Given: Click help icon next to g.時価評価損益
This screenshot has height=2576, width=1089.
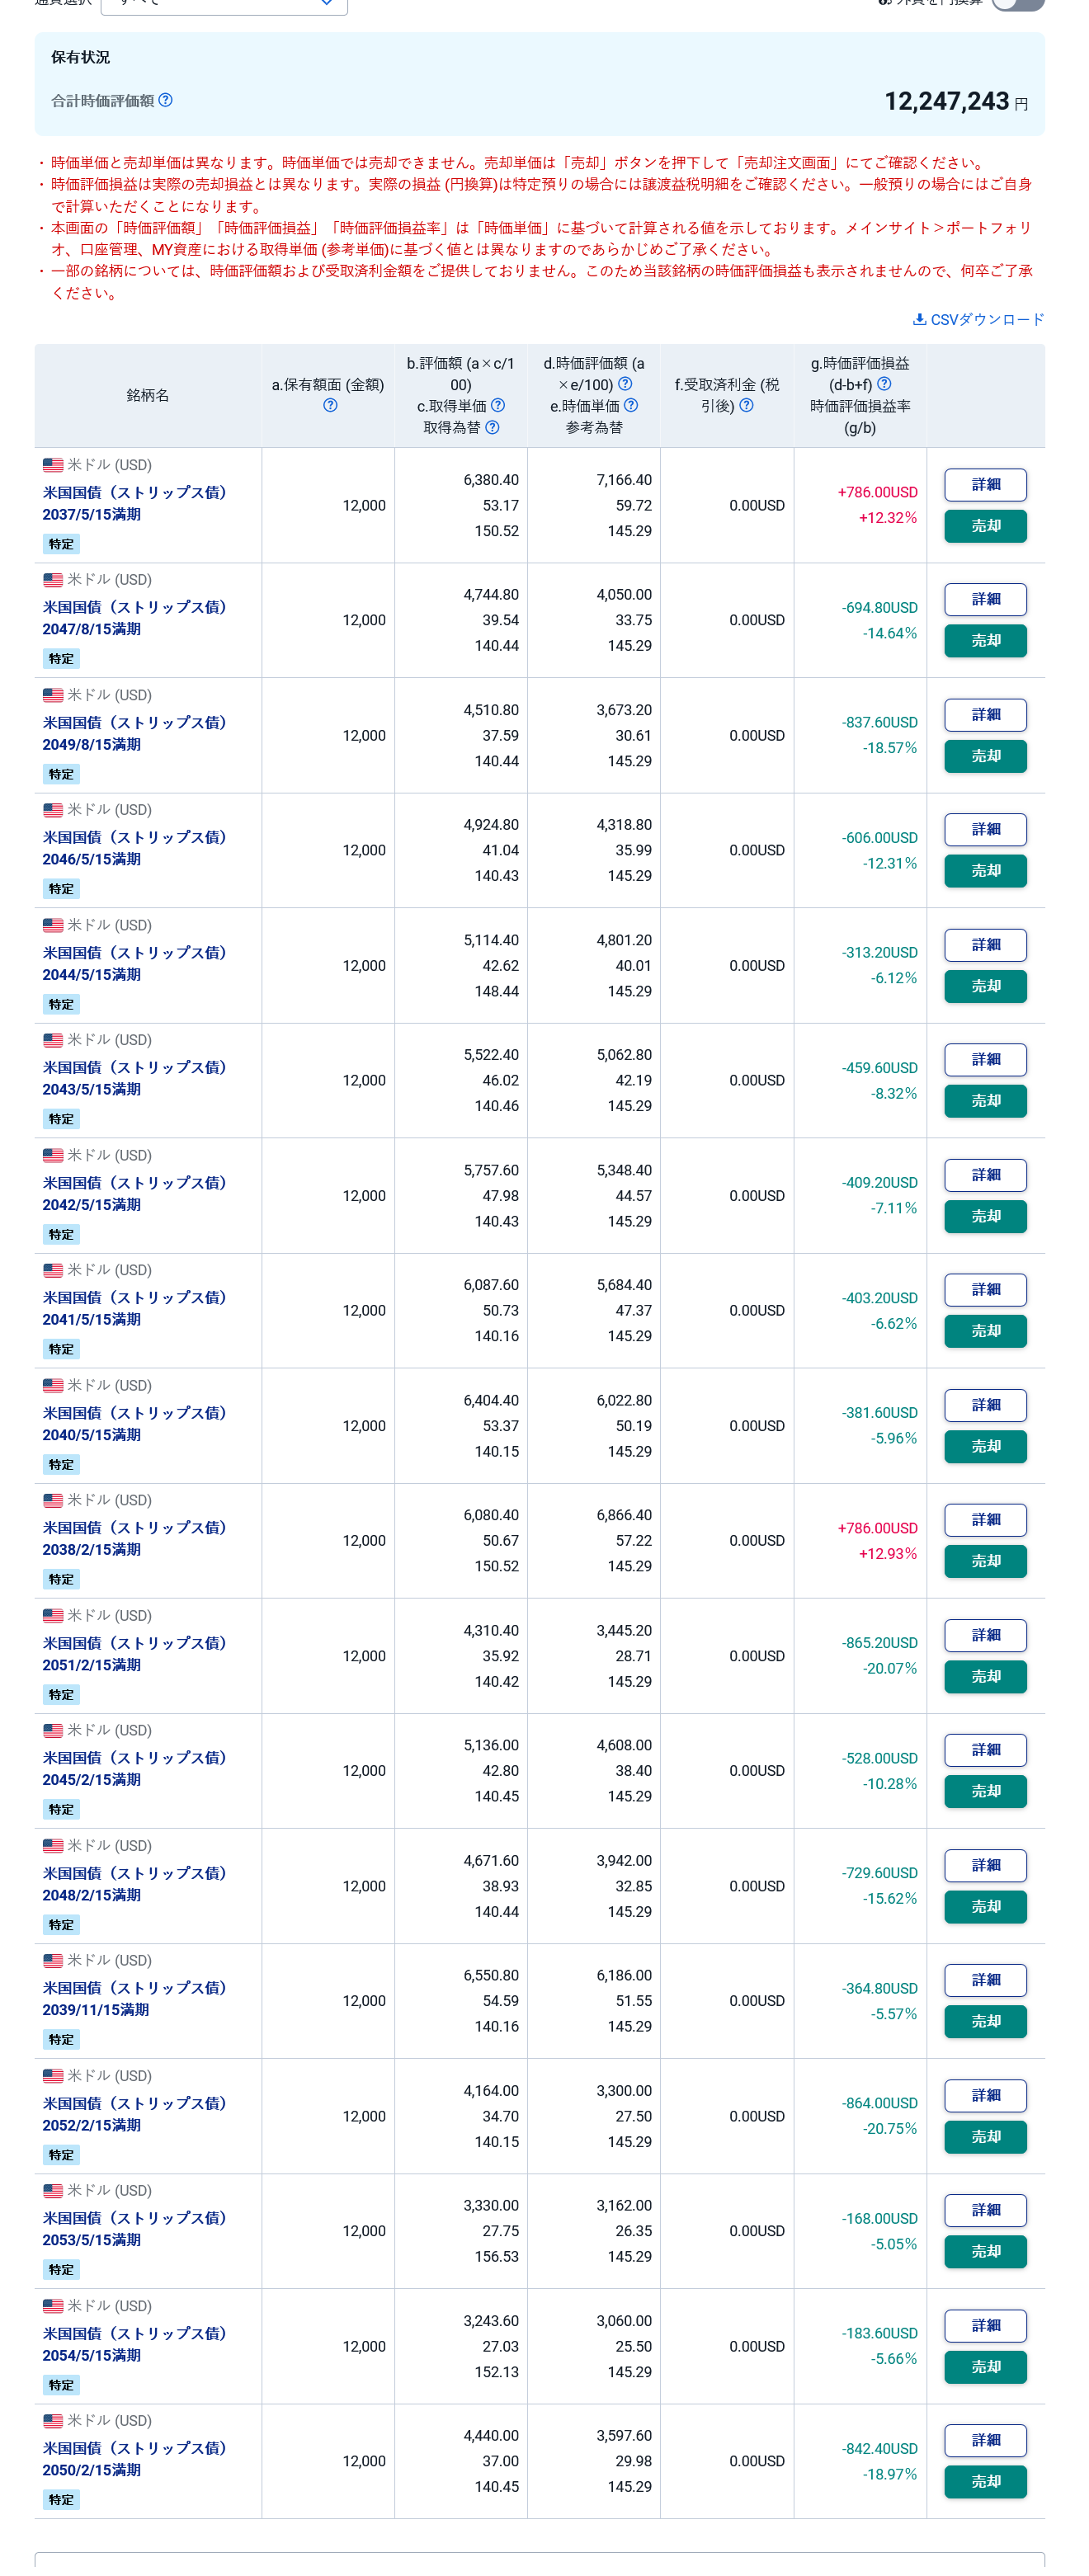Looking at the screenshot, I should click(884, 384).
